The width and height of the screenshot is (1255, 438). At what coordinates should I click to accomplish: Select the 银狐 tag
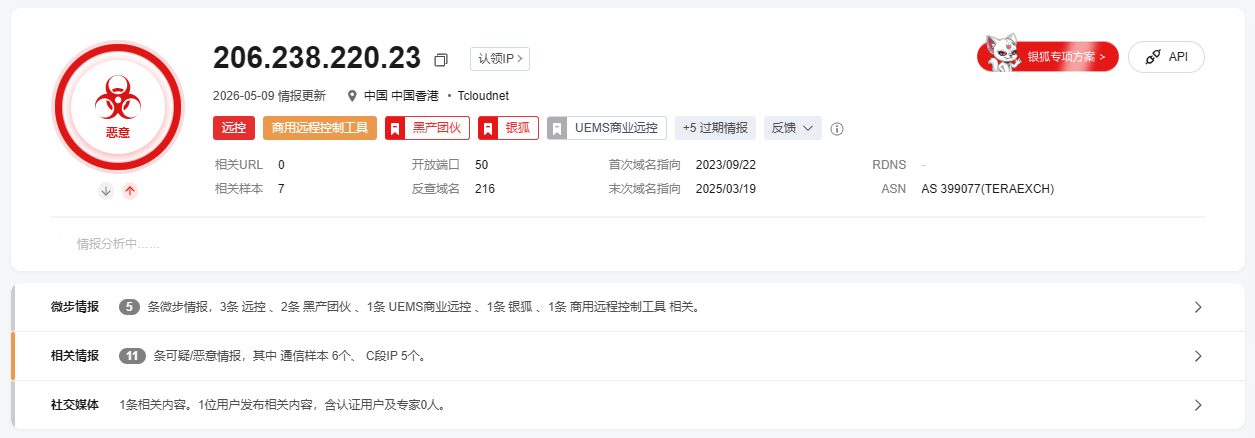508,128
